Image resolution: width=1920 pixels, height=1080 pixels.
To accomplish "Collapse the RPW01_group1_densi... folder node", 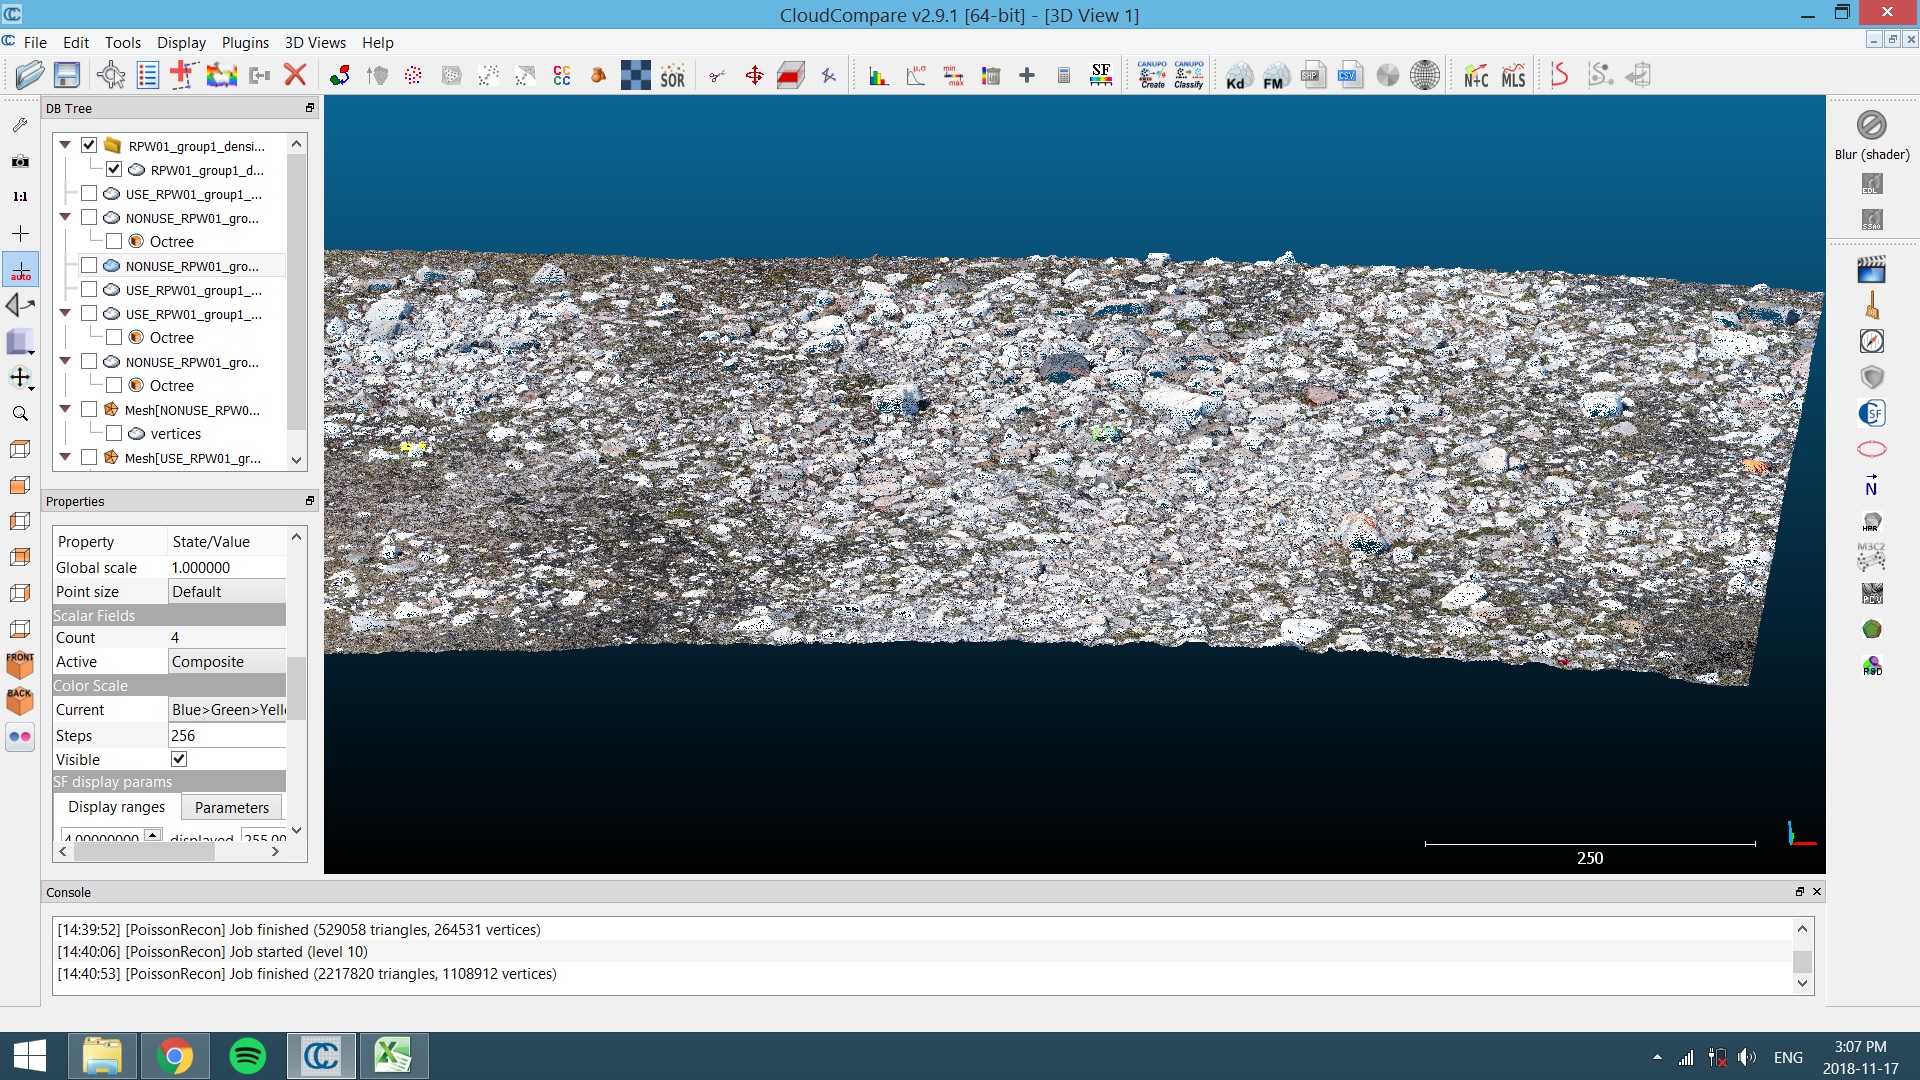I will pyautogui.click(x=65, y=145).
